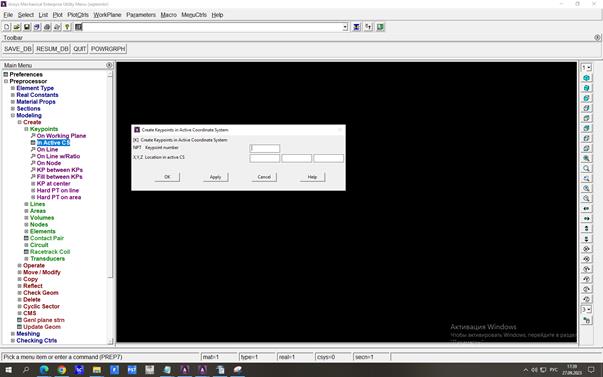Open the WorkPlane menu
Screen dimensions: 603x377
107,15
